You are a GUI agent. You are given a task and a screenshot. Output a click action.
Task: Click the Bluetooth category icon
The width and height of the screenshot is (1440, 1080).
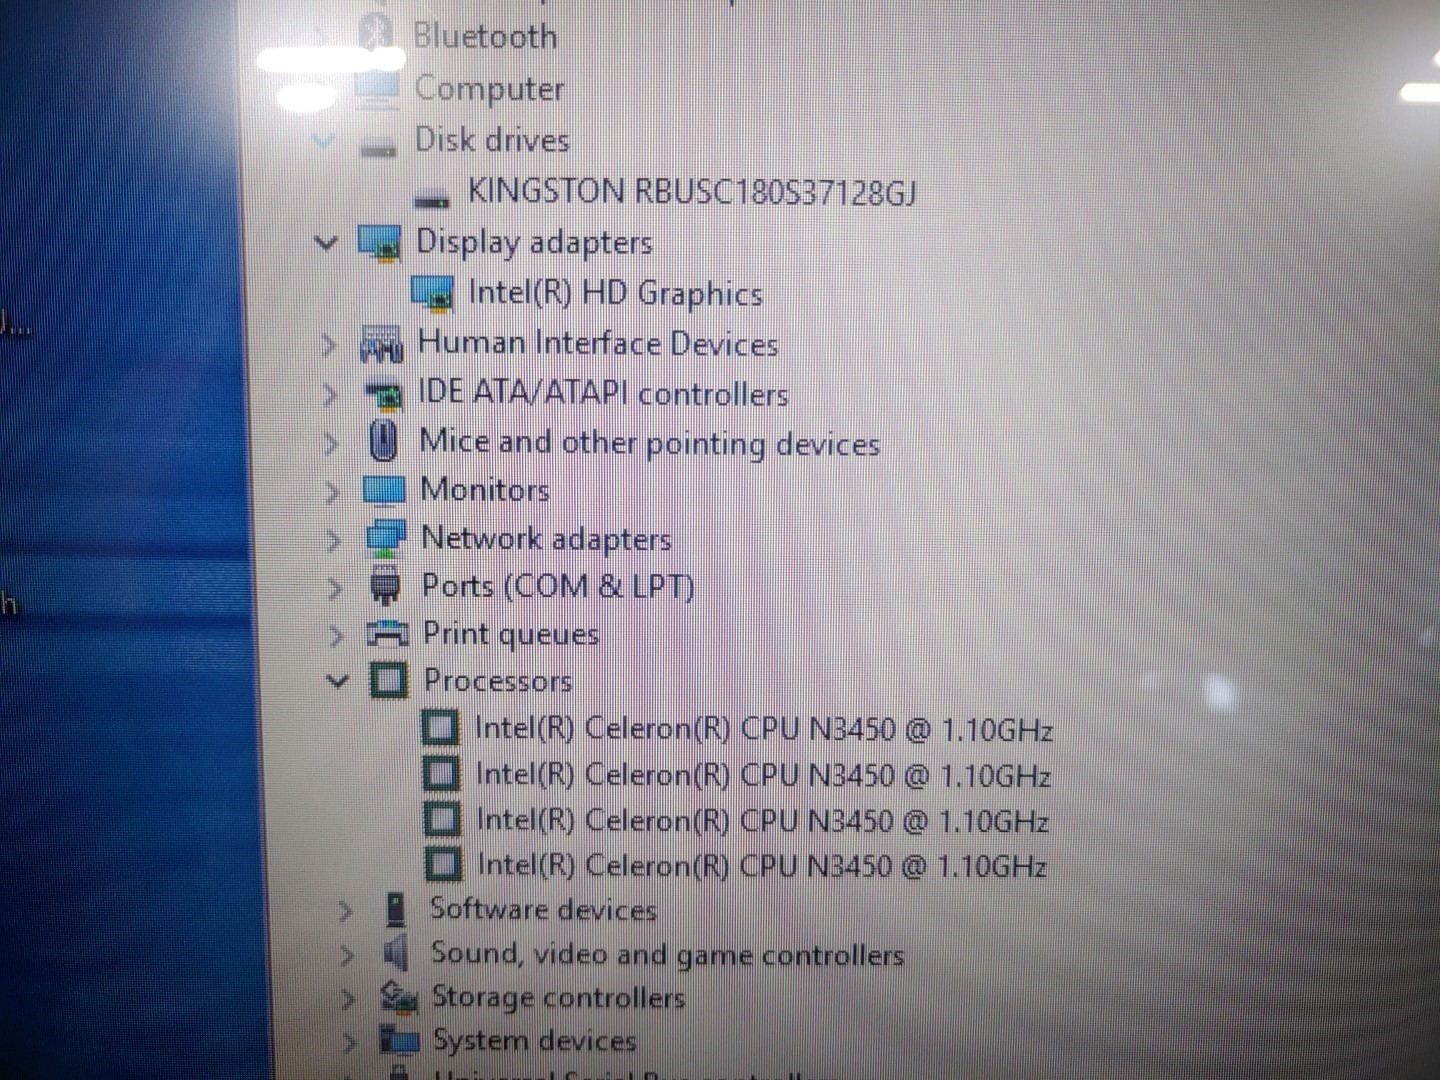[376, 35]
